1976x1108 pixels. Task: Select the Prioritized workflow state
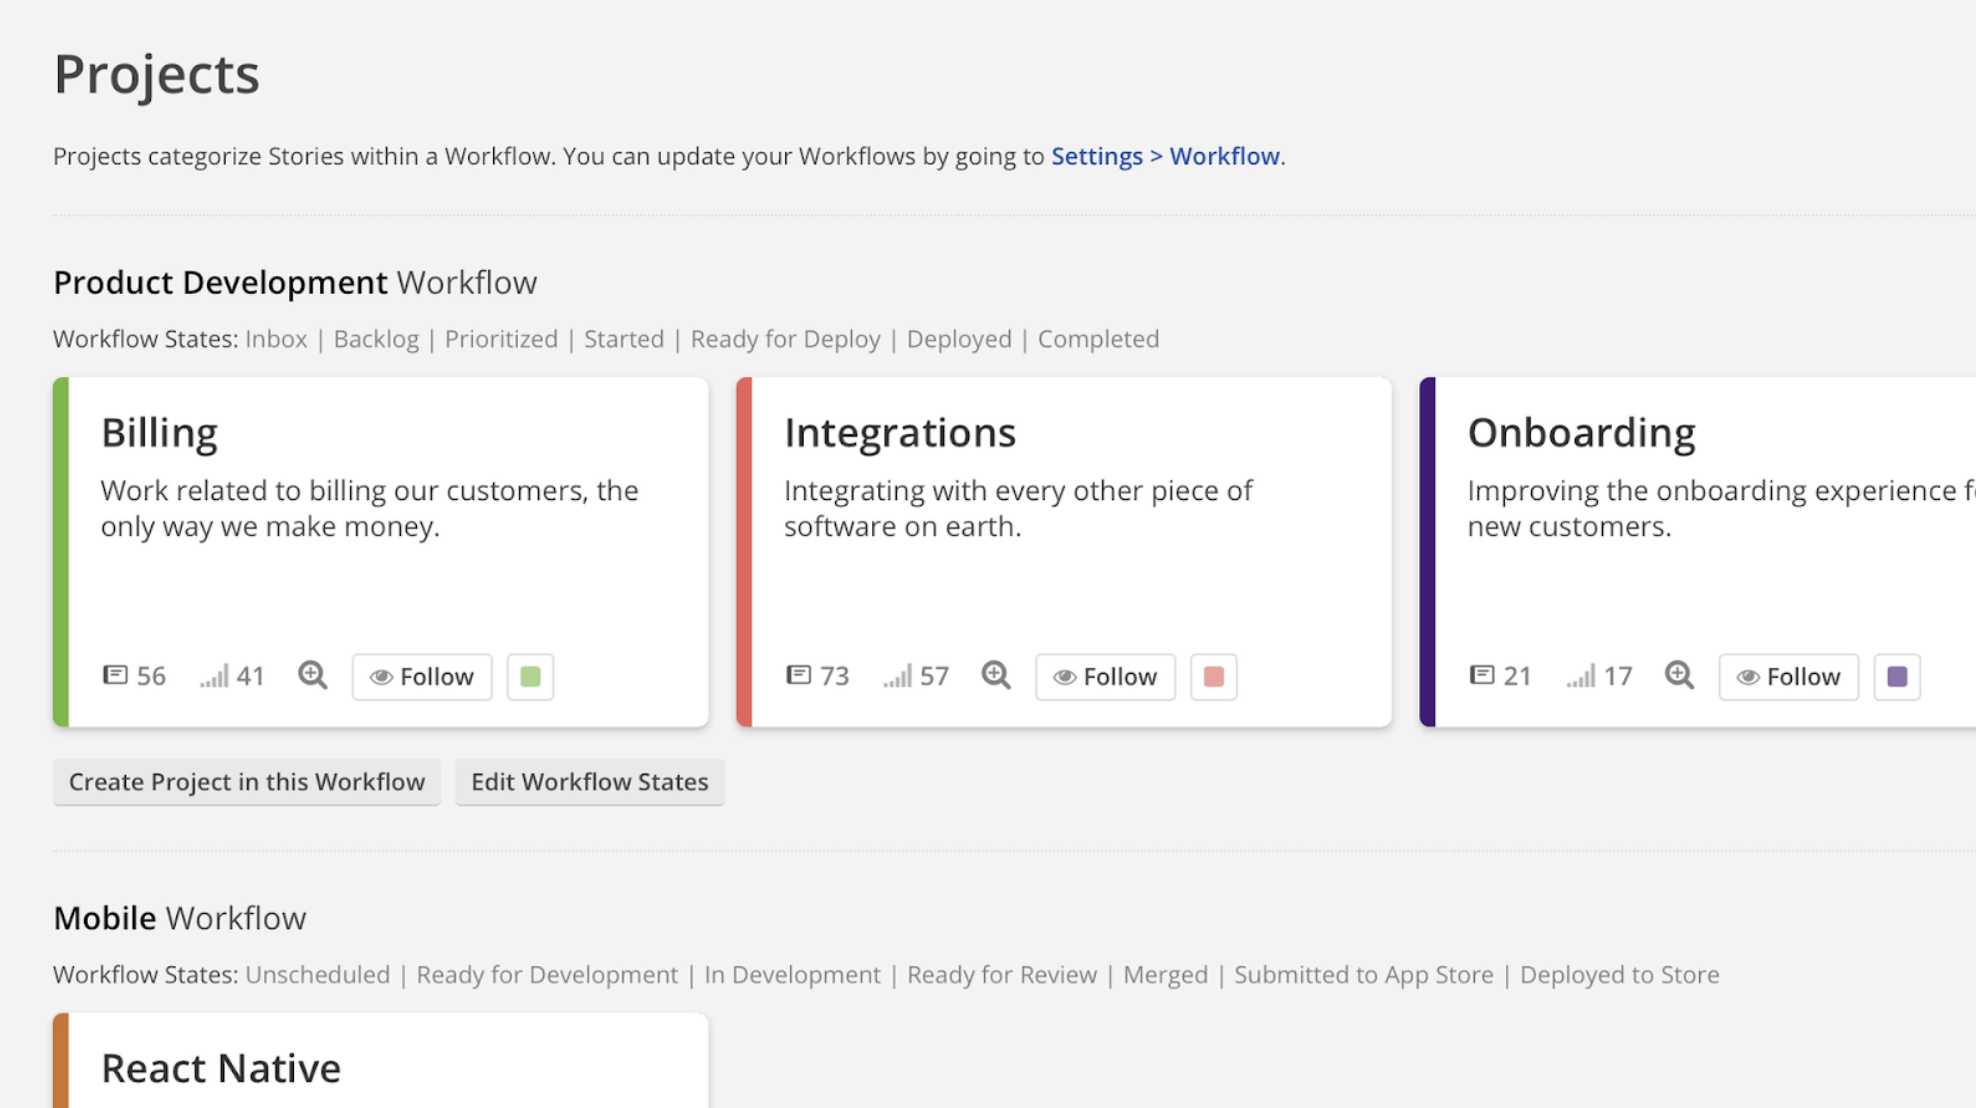click(x=501, y=339)
